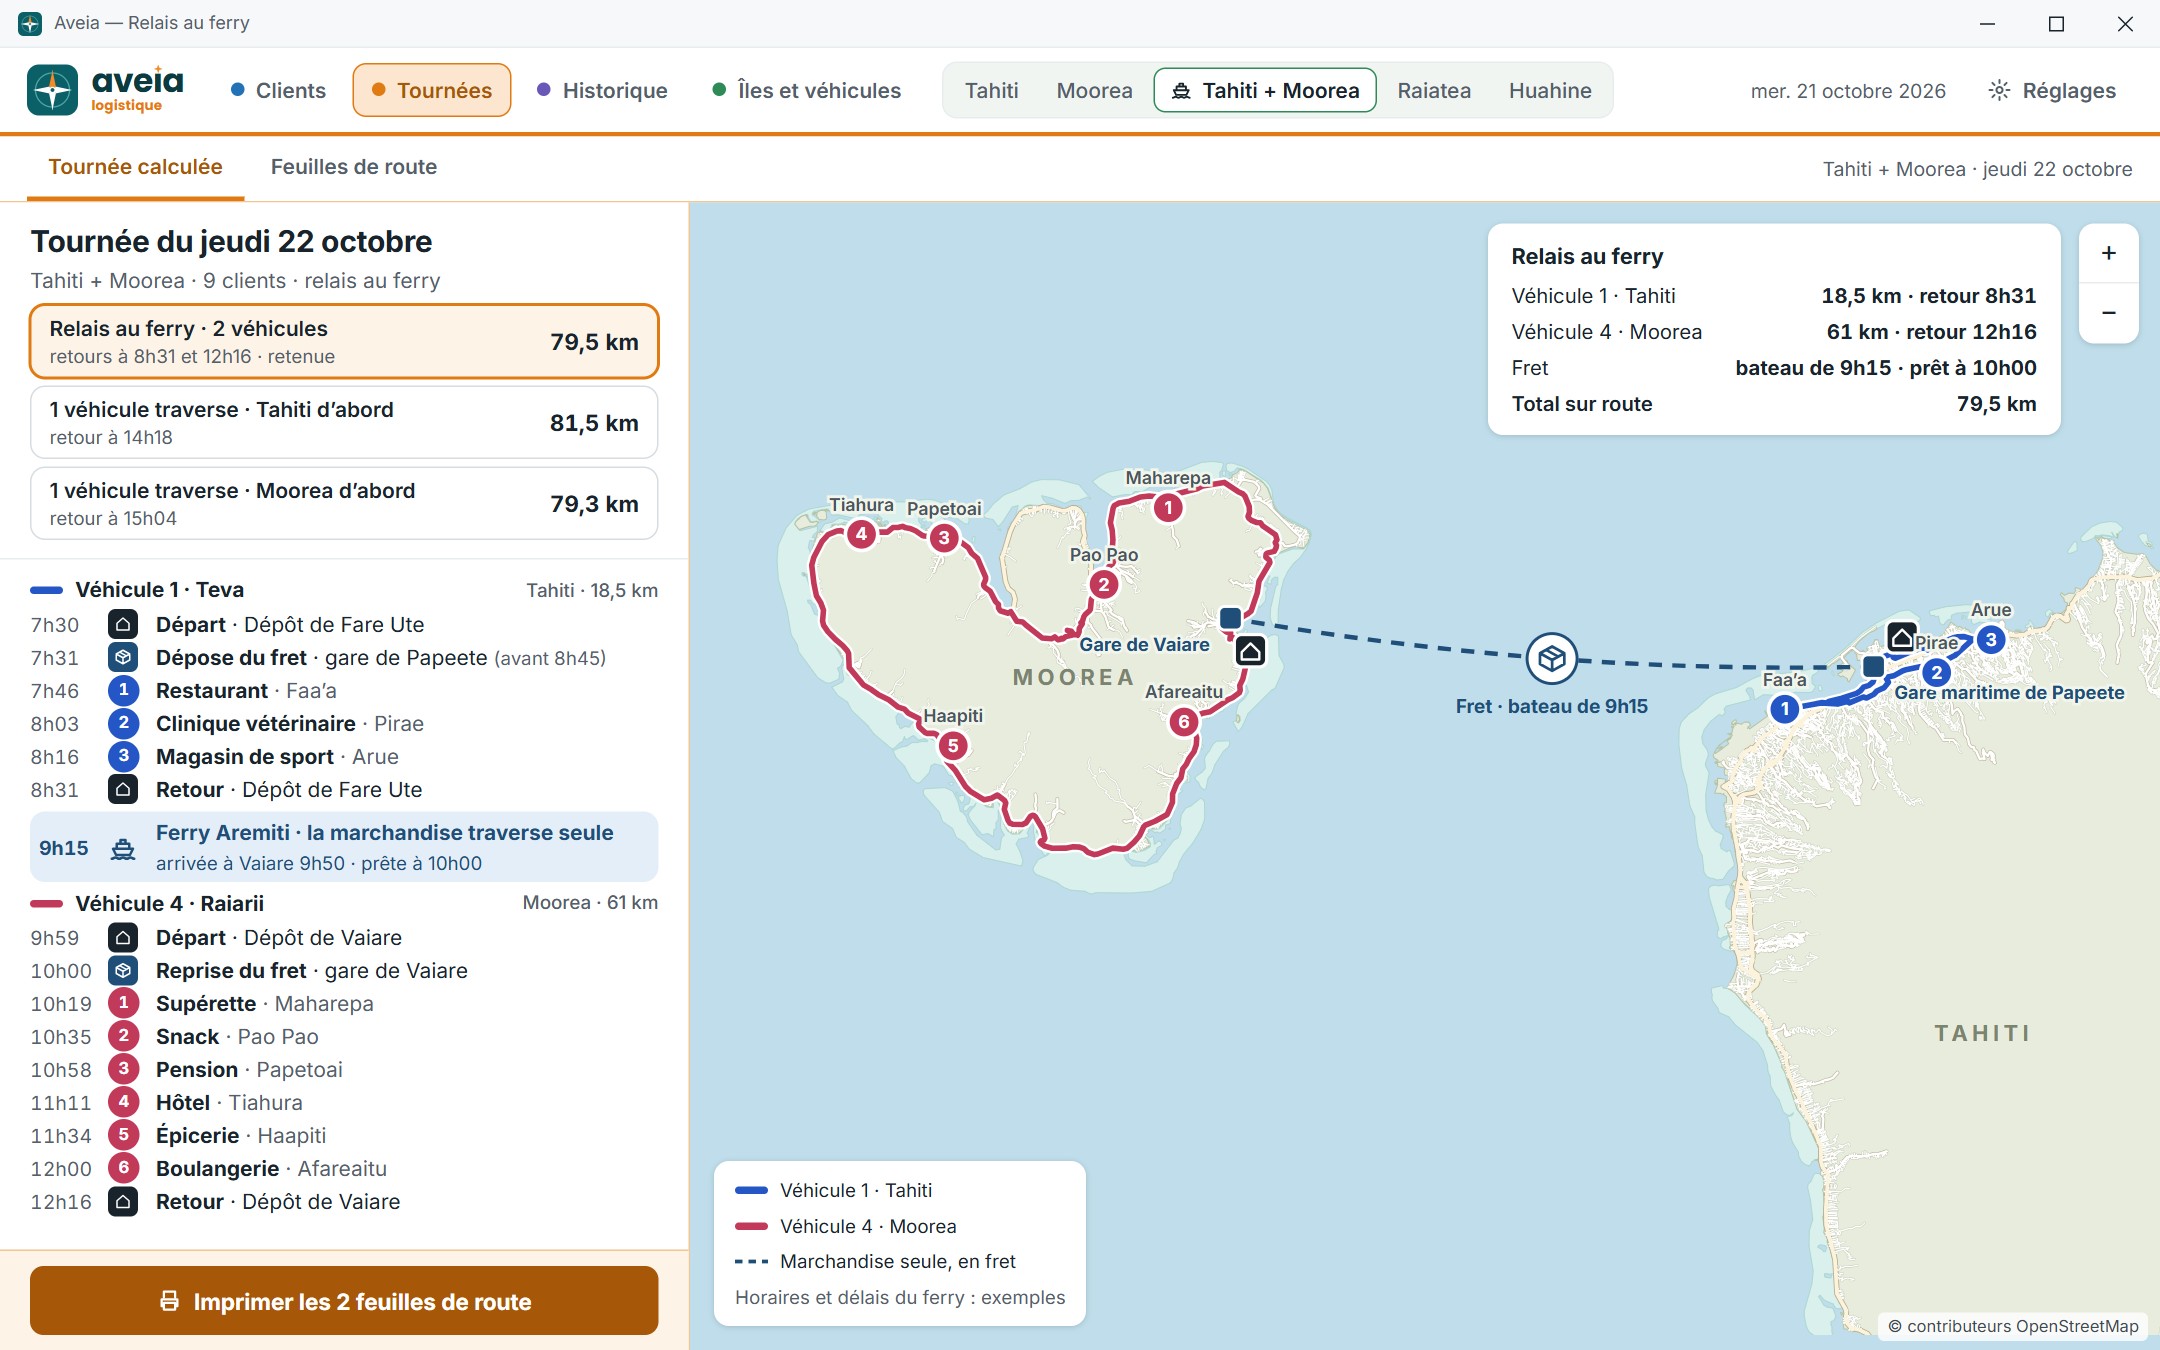Click the home icon in Départ Dépôt de Vaiare row
This screenshot has height=1350, width=2160.
123,937
